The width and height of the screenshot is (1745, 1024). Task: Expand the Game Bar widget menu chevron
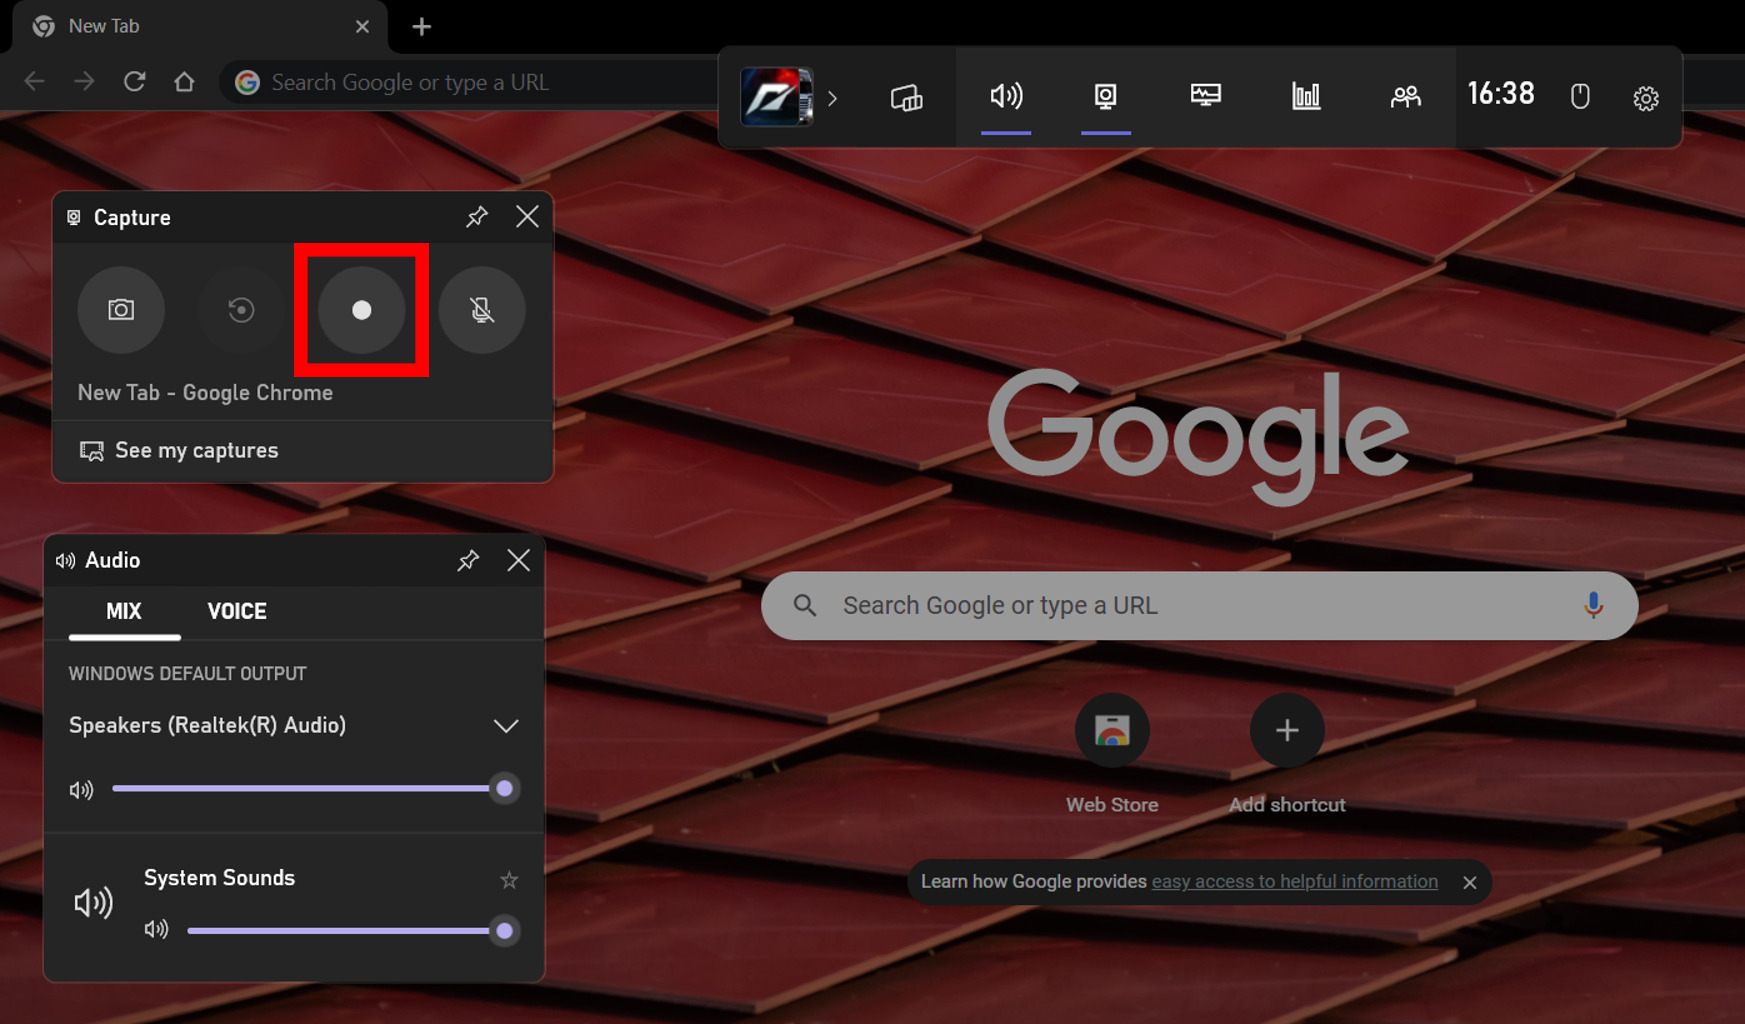833,97
